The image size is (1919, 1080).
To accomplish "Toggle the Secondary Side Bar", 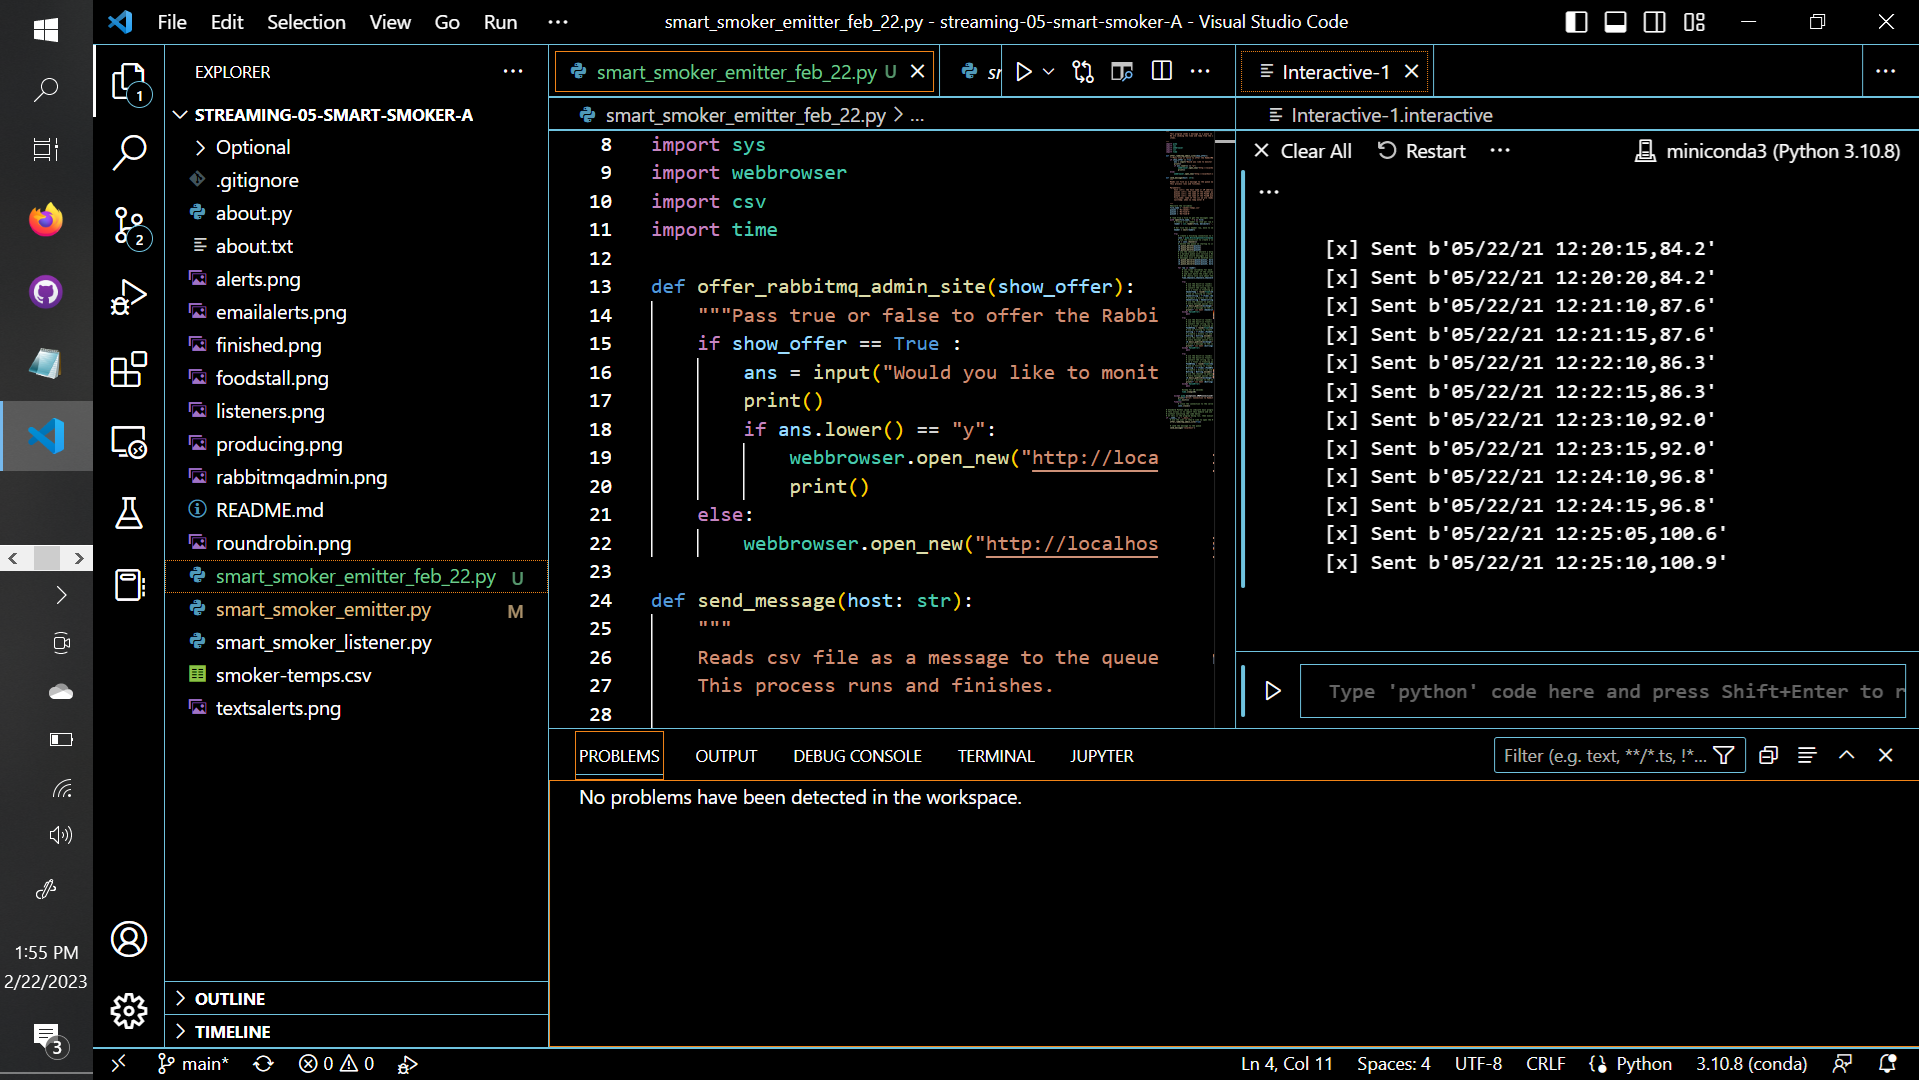I will point(1653,21).
